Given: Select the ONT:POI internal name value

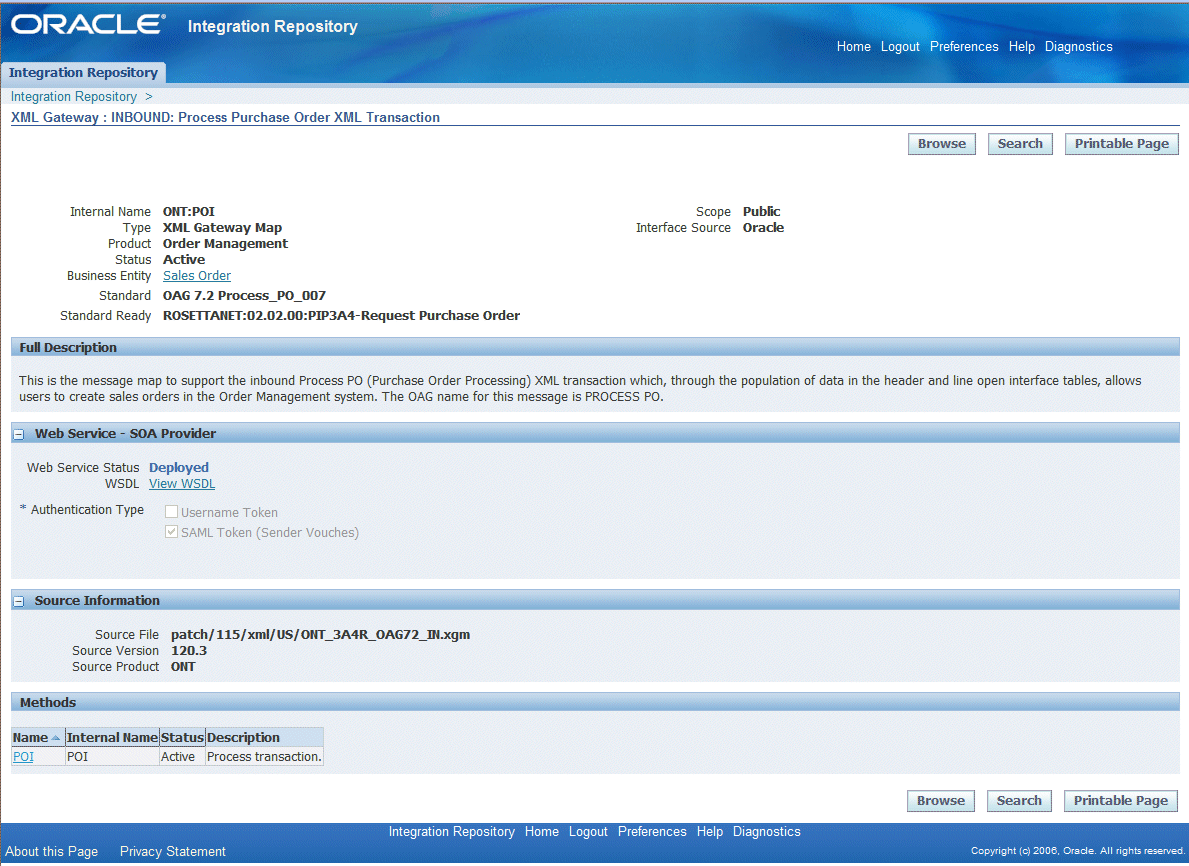Looking at the screenshot, I should (189, 212).
